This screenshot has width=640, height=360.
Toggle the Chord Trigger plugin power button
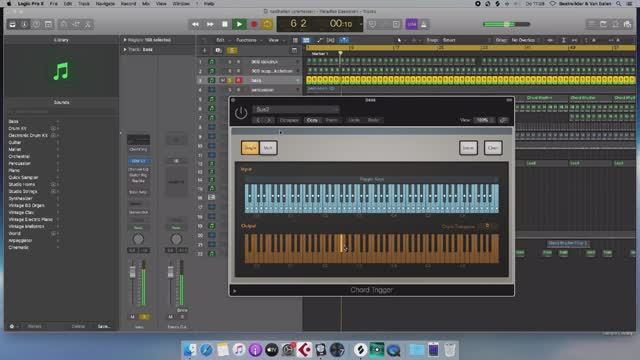241,113
